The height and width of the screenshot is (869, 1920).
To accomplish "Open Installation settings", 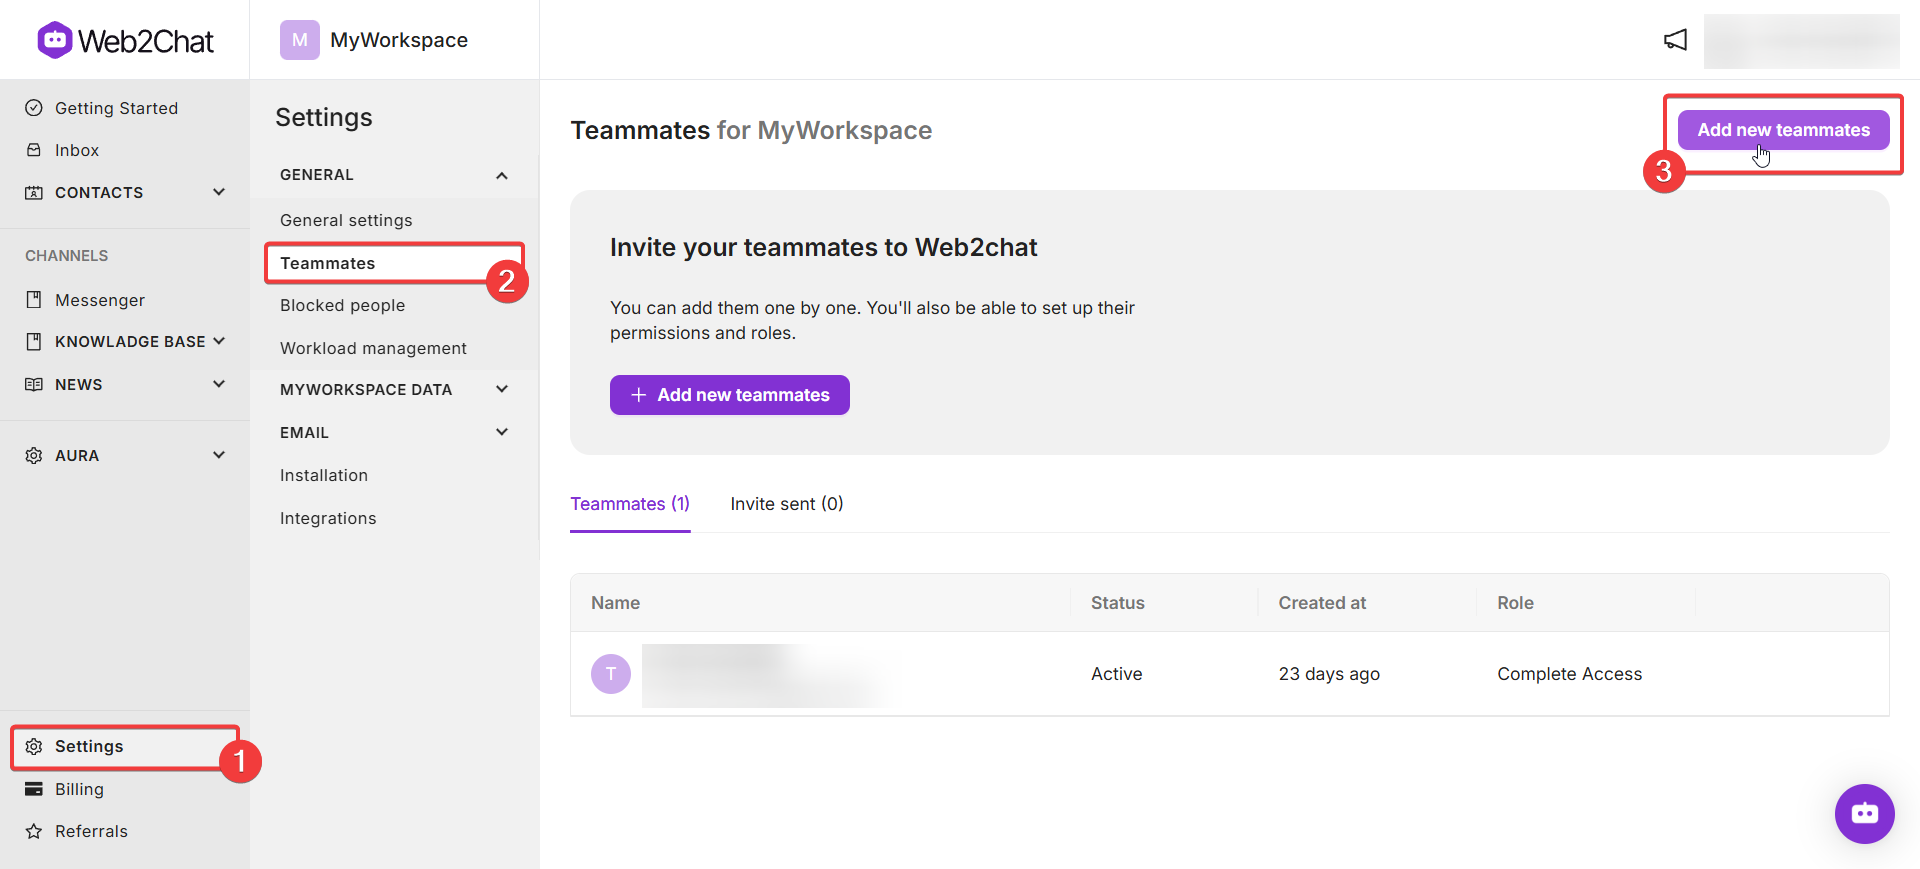I will (324, 475).
